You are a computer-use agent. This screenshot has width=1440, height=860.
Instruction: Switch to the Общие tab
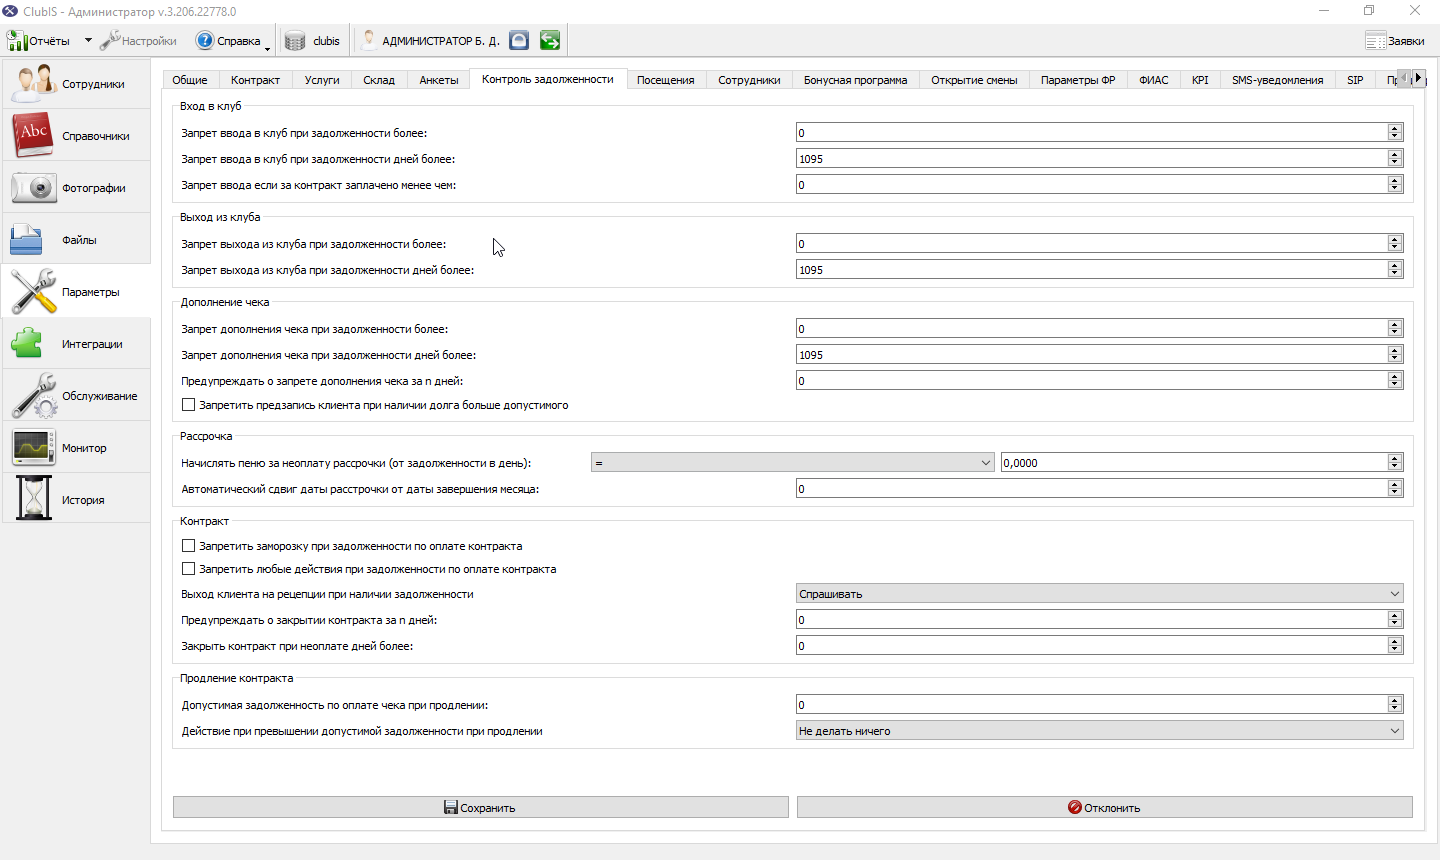(x=190, y=80)
